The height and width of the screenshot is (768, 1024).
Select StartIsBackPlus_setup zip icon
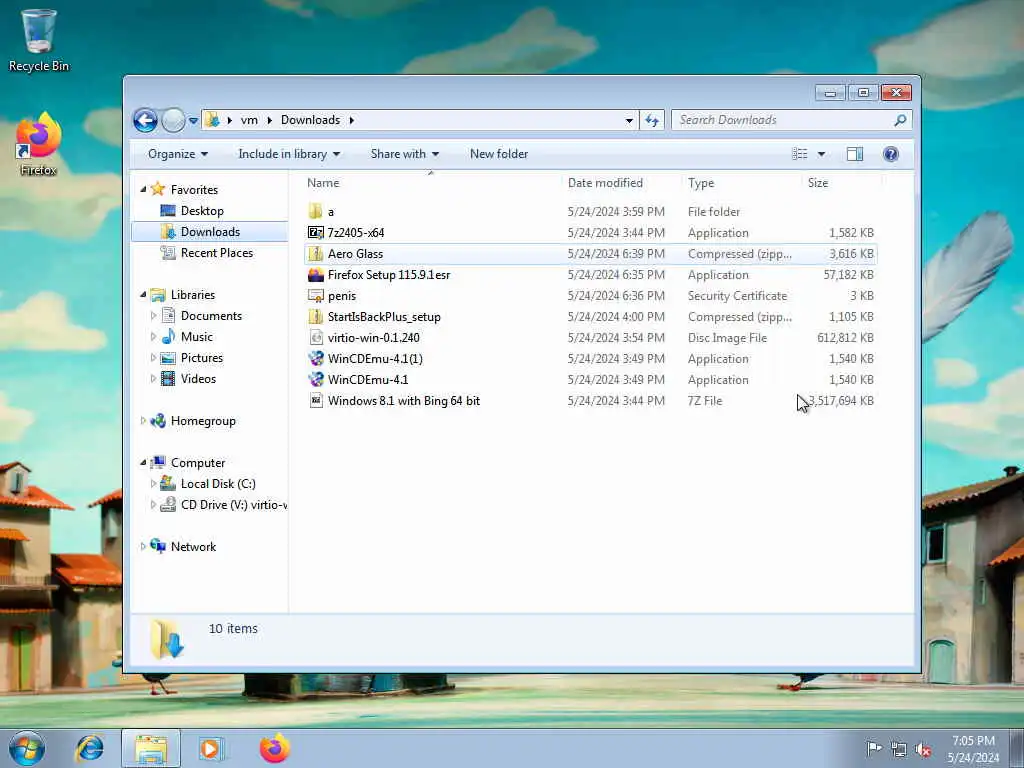[315, 317]
